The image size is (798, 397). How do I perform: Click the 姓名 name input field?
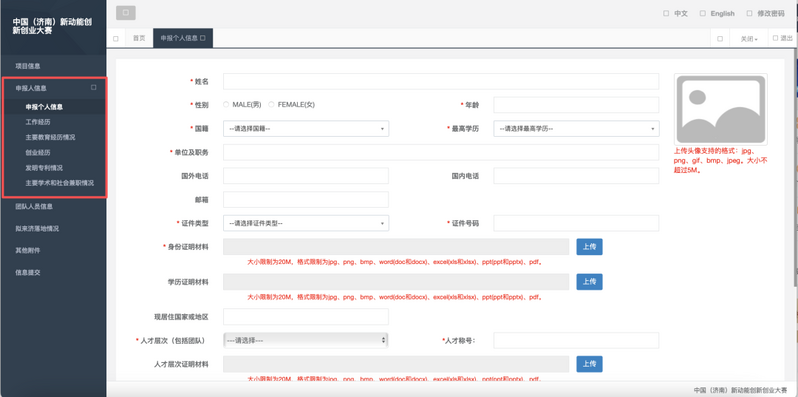441,81
